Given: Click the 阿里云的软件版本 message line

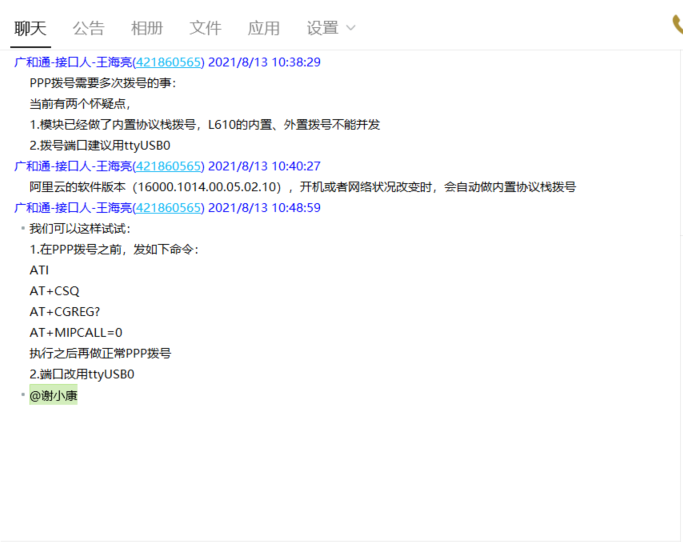Looking at the screenshot, I should [303, 187].
